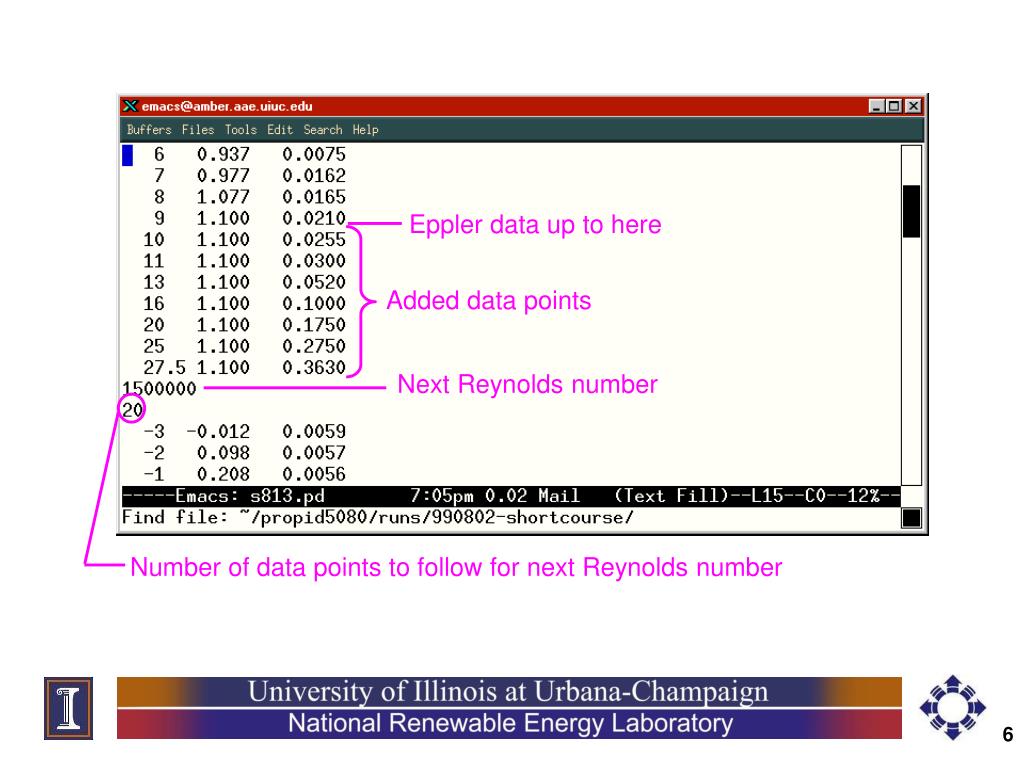Image resolution: width=1024 pixels, height=768 pixels.
Task: Click the Reynolds number 1500000
Action: click(x=159, y=389)
